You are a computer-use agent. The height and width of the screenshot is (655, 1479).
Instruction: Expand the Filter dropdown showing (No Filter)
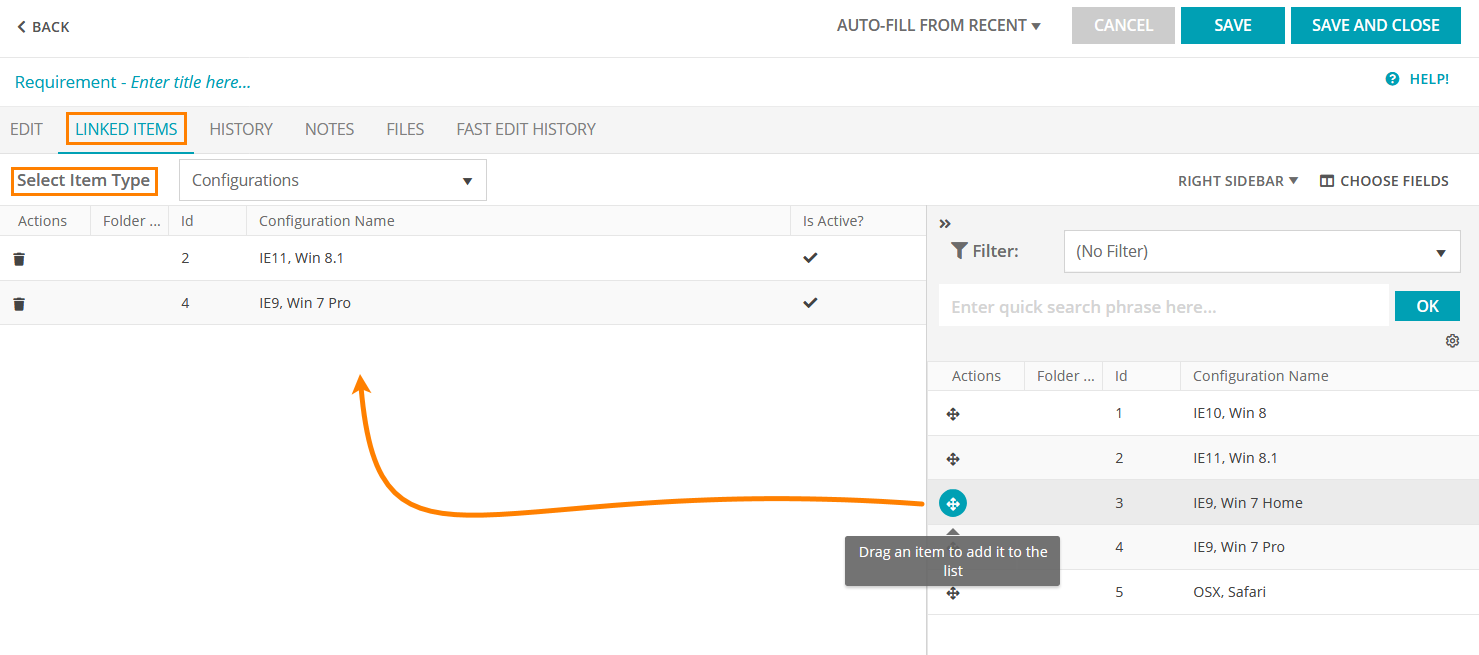(x=1261, y=252)
